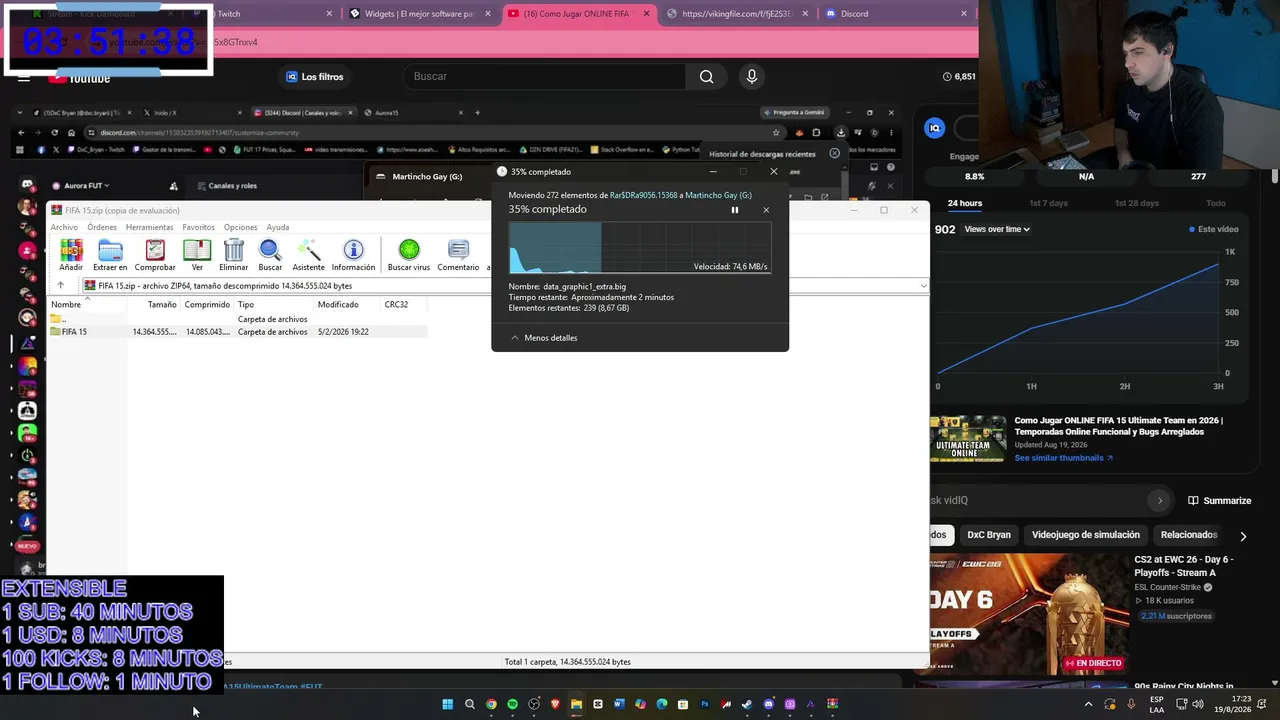Expand the WinRAR address bar dropdown

coord(923,286)
